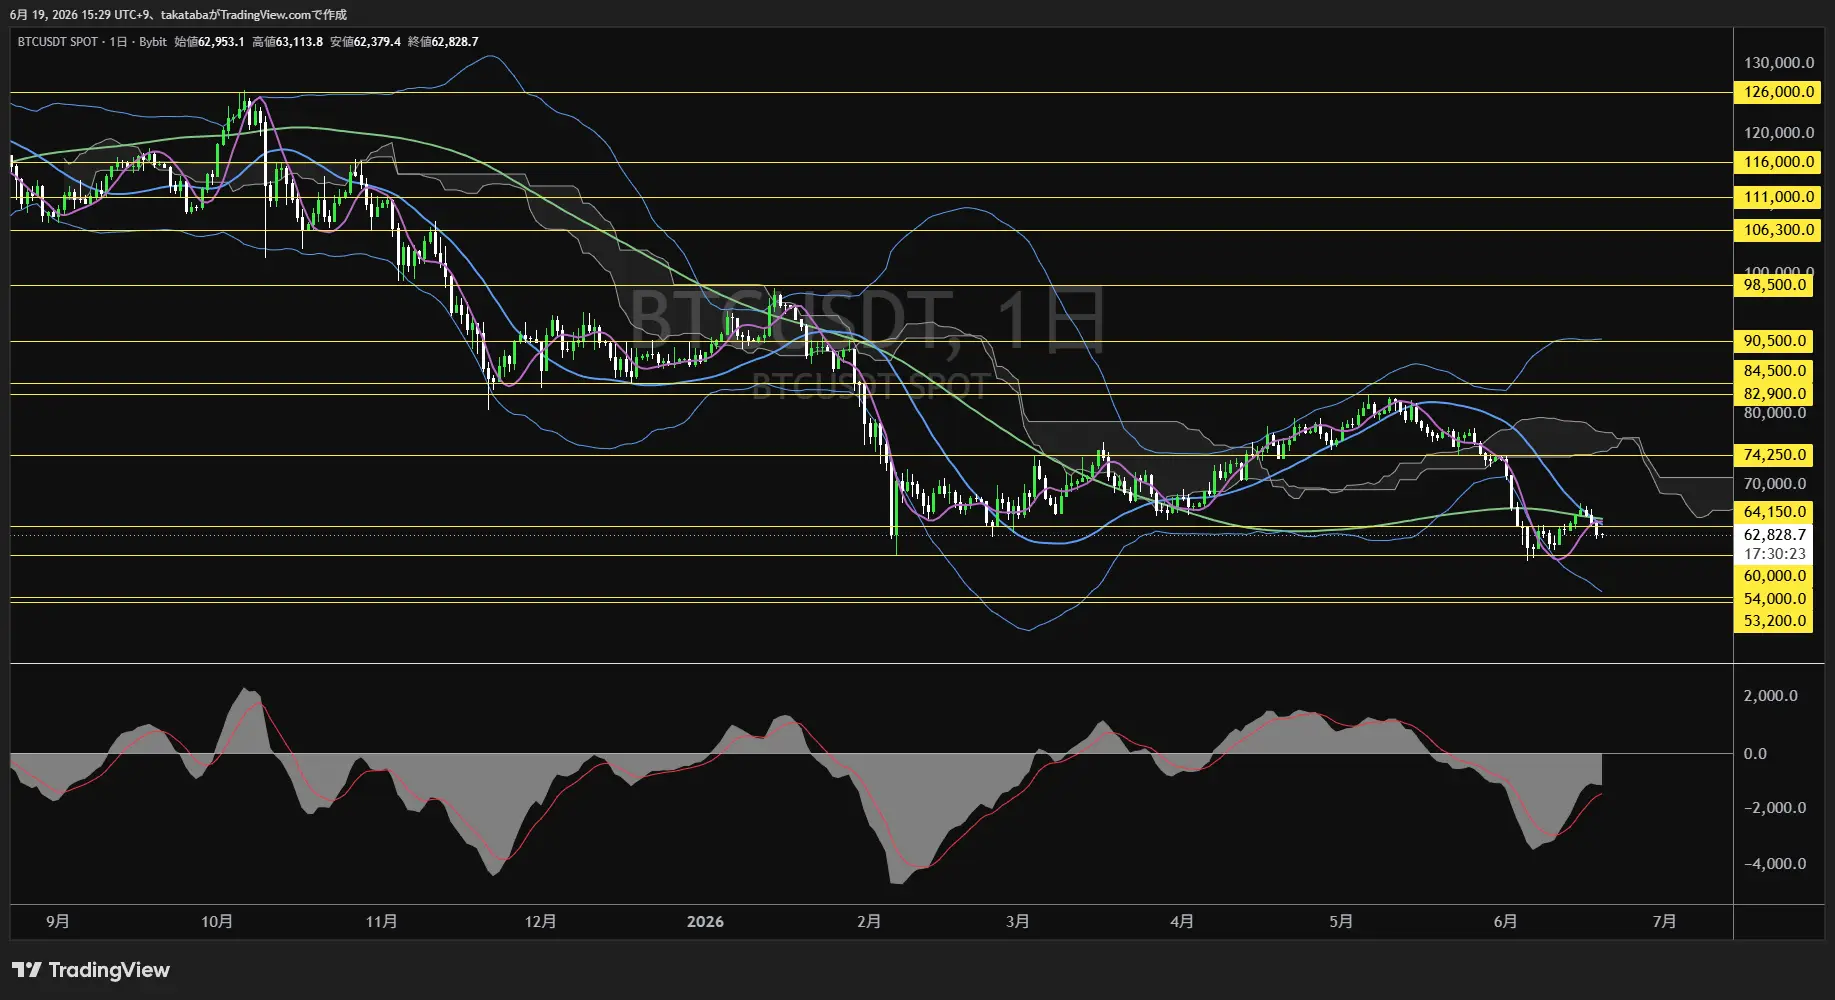Click the indicator scale value 0.0

click(1755, 754)
